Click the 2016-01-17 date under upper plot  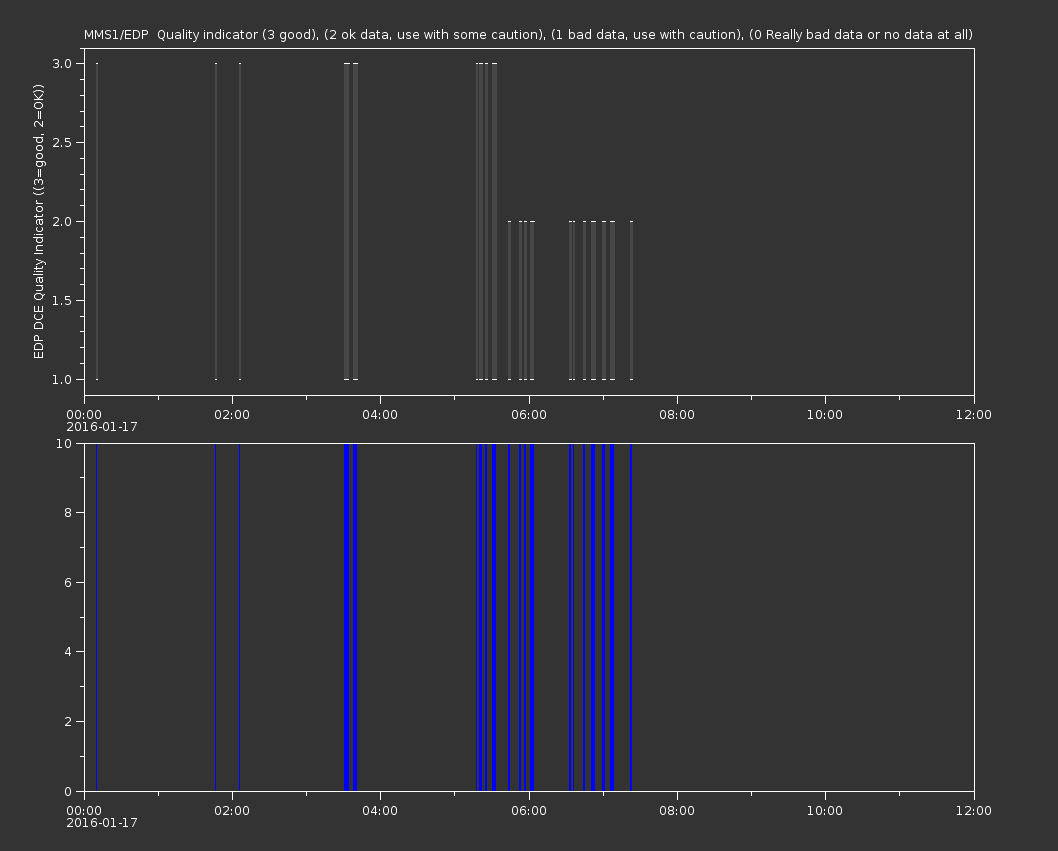102,427
